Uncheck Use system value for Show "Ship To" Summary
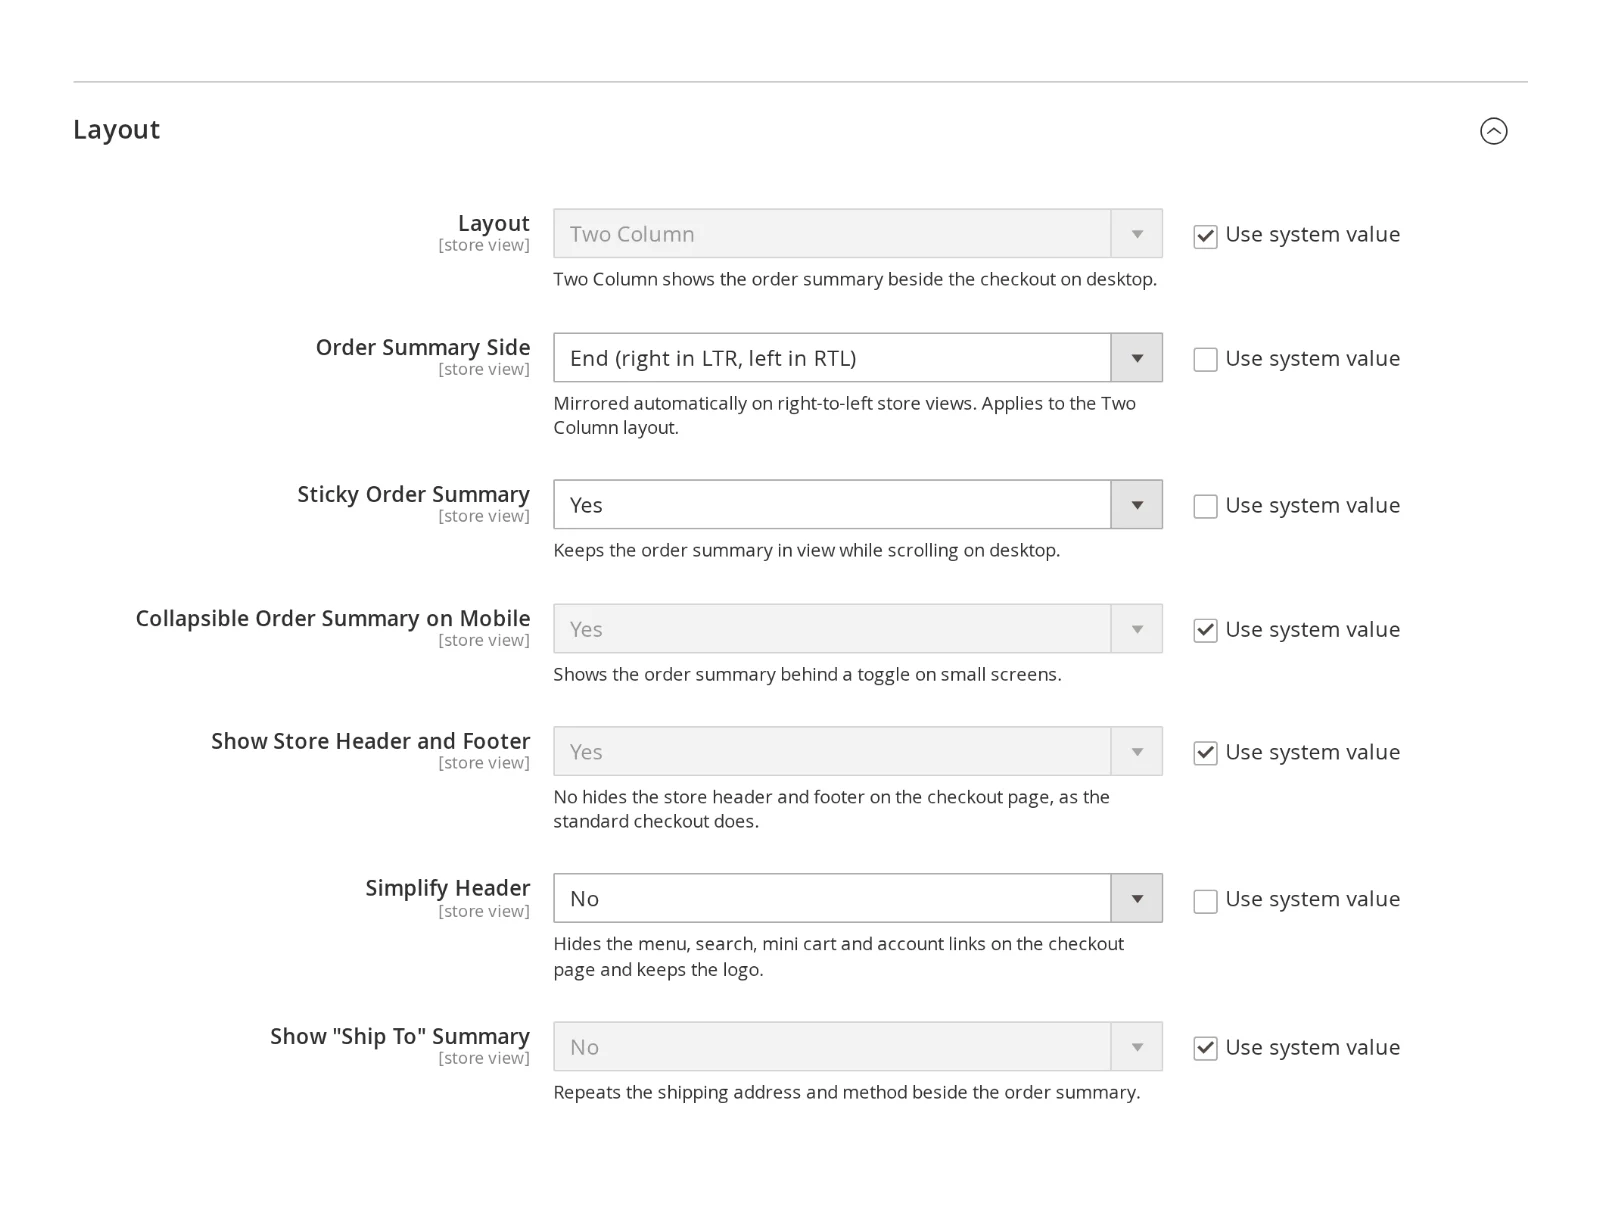Viewport: 1600px width, 1216px height. click(1205, 1049)
